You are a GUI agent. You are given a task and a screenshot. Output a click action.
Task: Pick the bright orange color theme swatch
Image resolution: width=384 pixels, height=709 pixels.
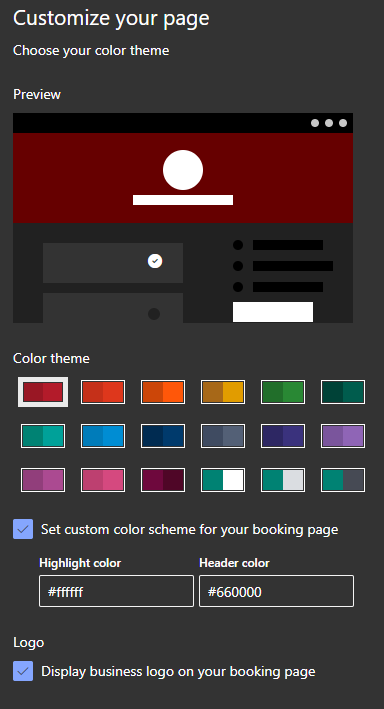click(x=163, y=392)
